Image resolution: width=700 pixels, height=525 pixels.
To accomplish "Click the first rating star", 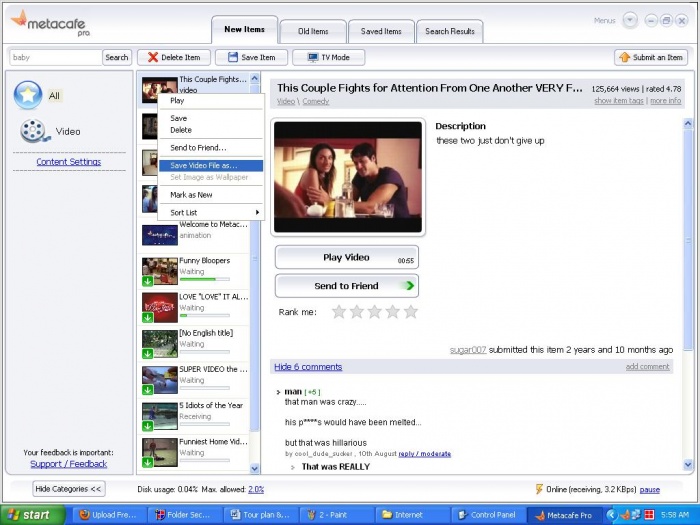I will click(339, 312).
